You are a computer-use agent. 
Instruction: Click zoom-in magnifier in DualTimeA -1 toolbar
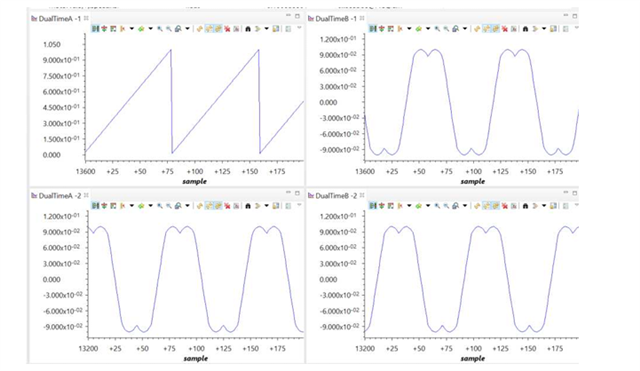tap(160, 29)
